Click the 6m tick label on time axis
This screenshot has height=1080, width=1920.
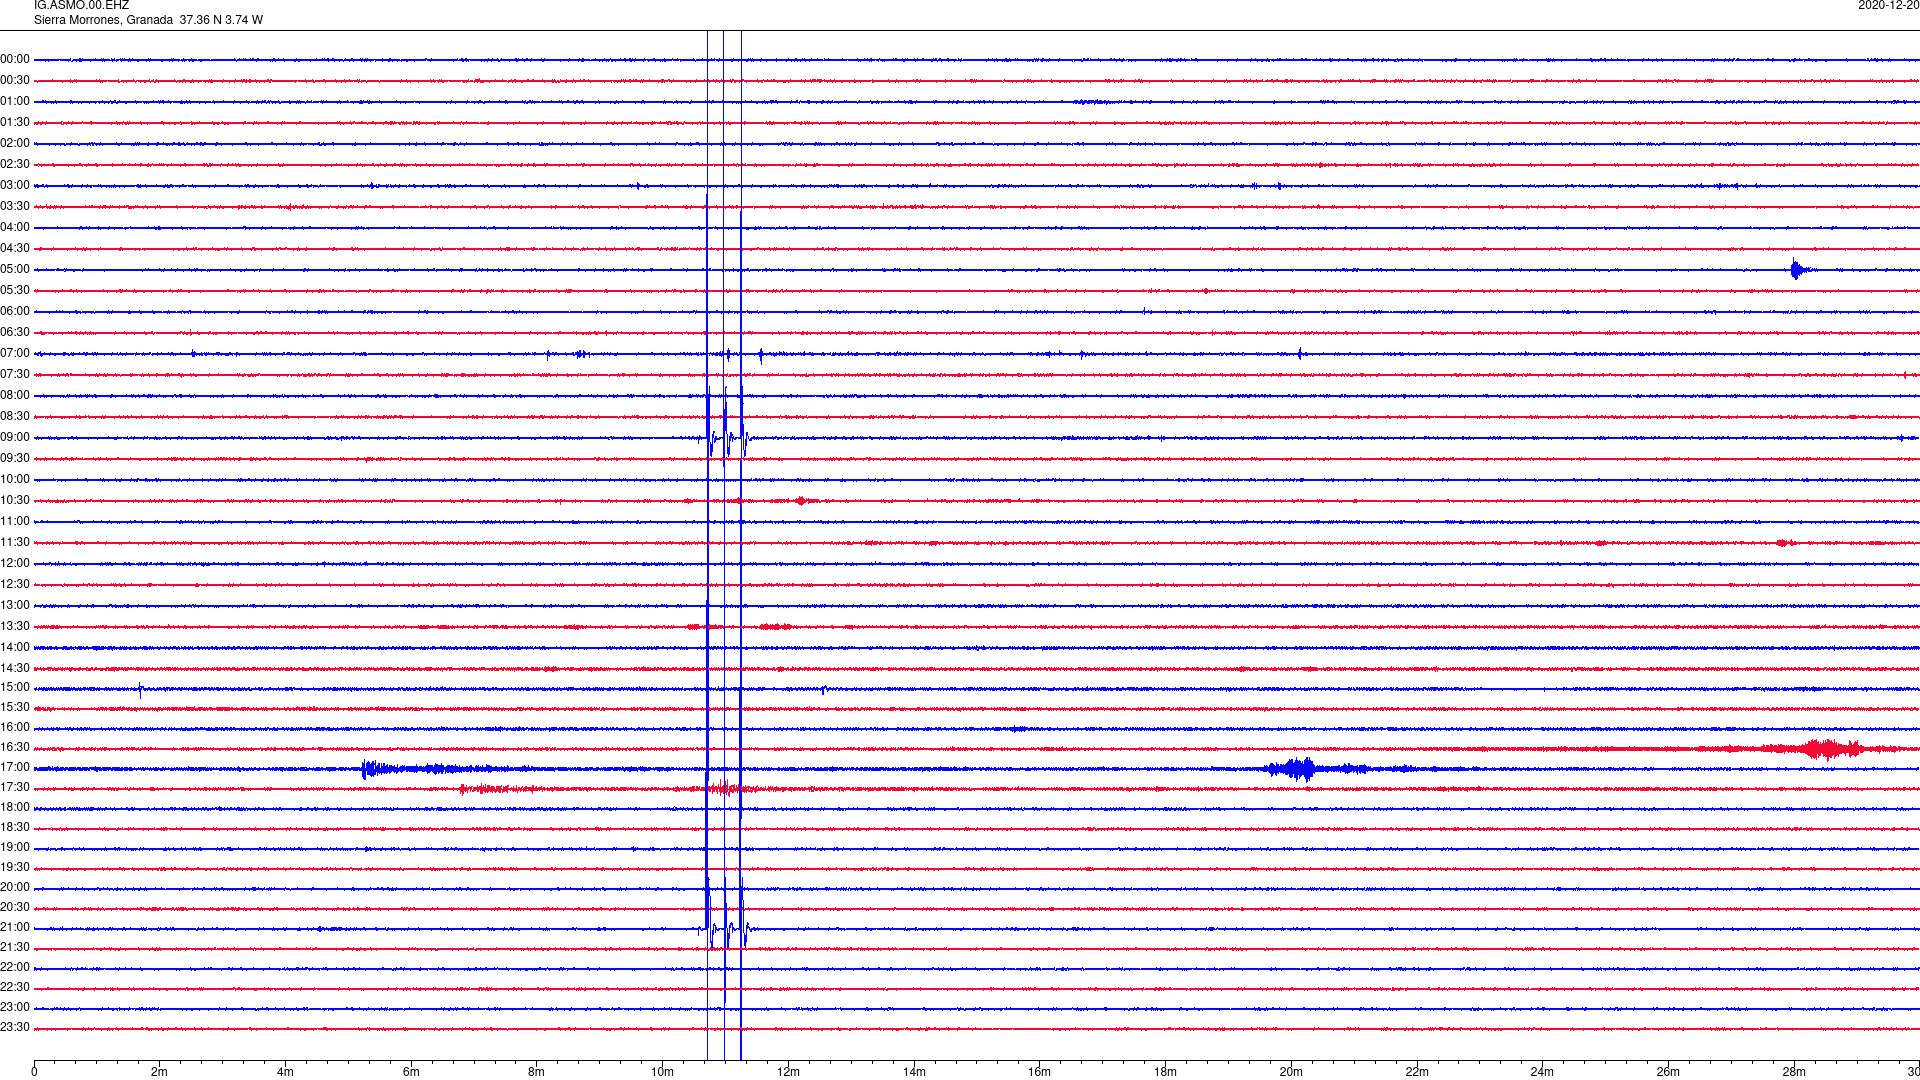point(411,1072)
